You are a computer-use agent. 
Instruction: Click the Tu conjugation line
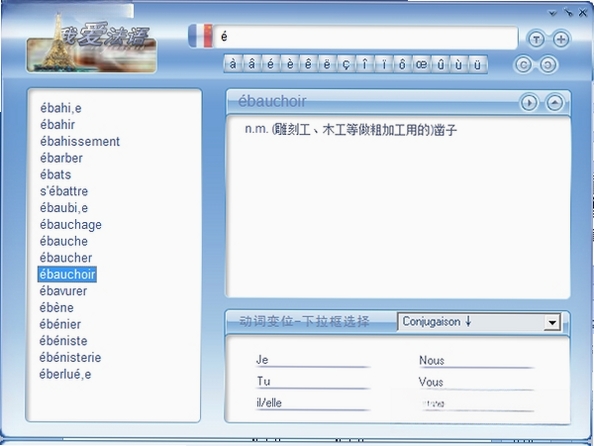pos(313,382)
